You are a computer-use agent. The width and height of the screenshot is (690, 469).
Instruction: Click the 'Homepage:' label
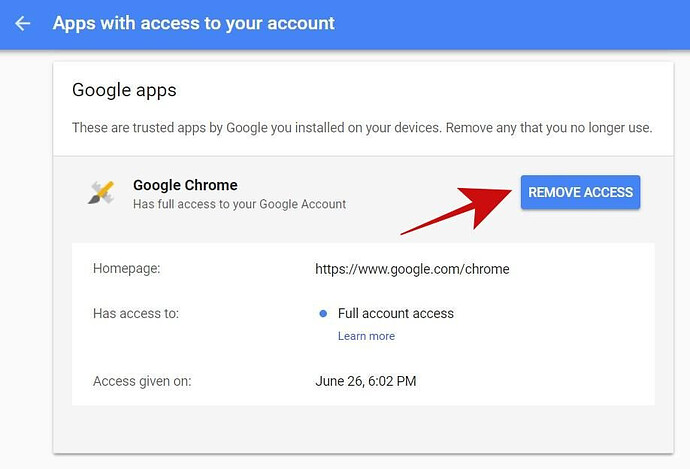pos(126,269)
